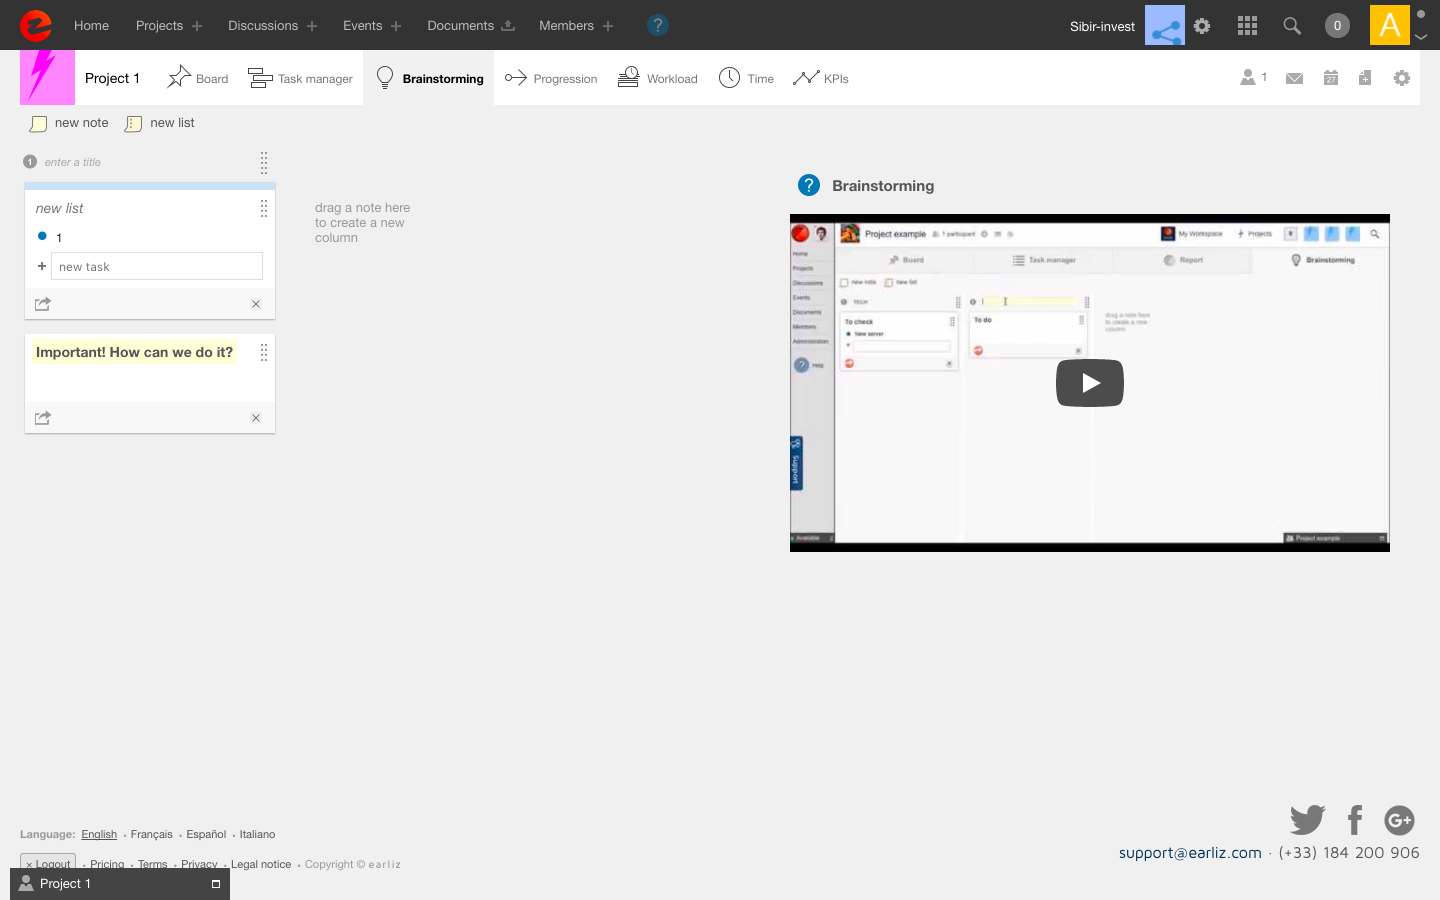This screenshot has width=1440, height=900.
Task: Open the Google Plus icon link
Action: tap(1399, 820)
